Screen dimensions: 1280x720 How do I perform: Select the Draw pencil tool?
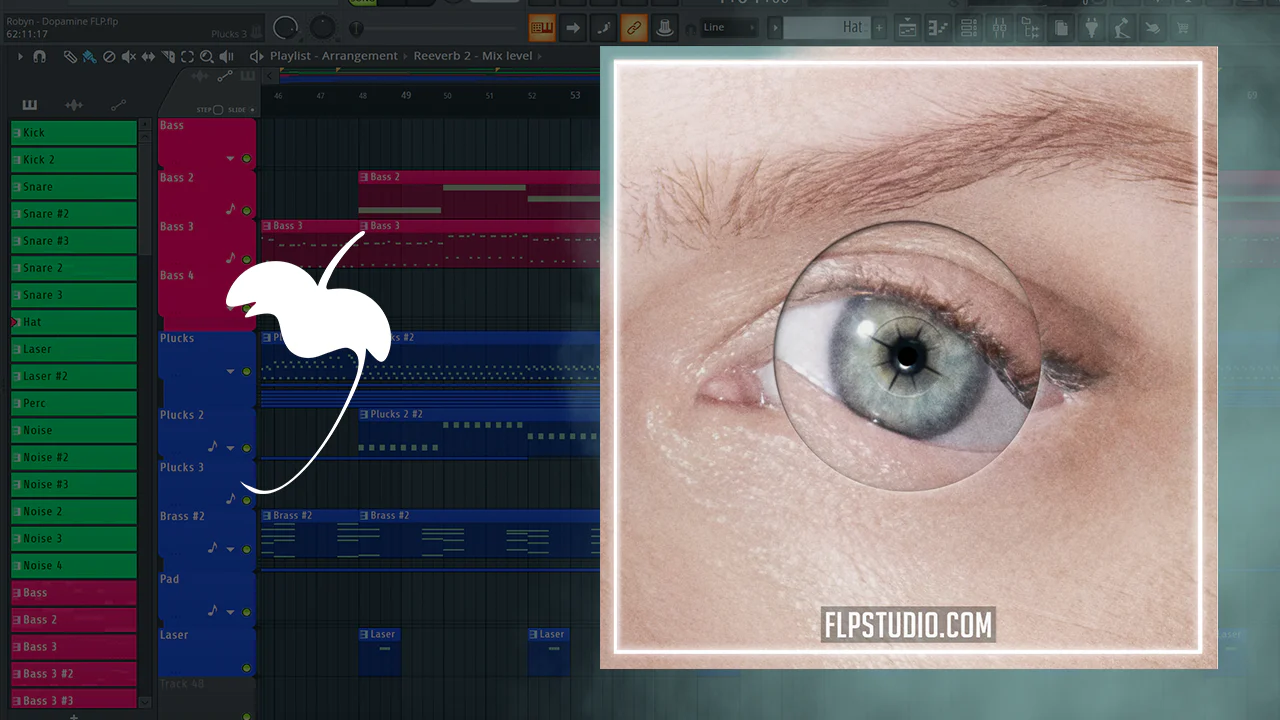coord(70,57)
